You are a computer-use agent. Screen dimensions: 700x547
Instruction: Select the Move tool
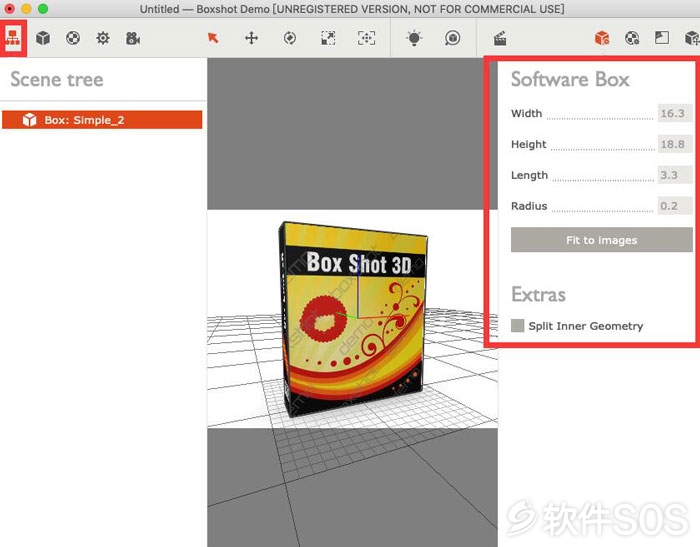[251, 38]
